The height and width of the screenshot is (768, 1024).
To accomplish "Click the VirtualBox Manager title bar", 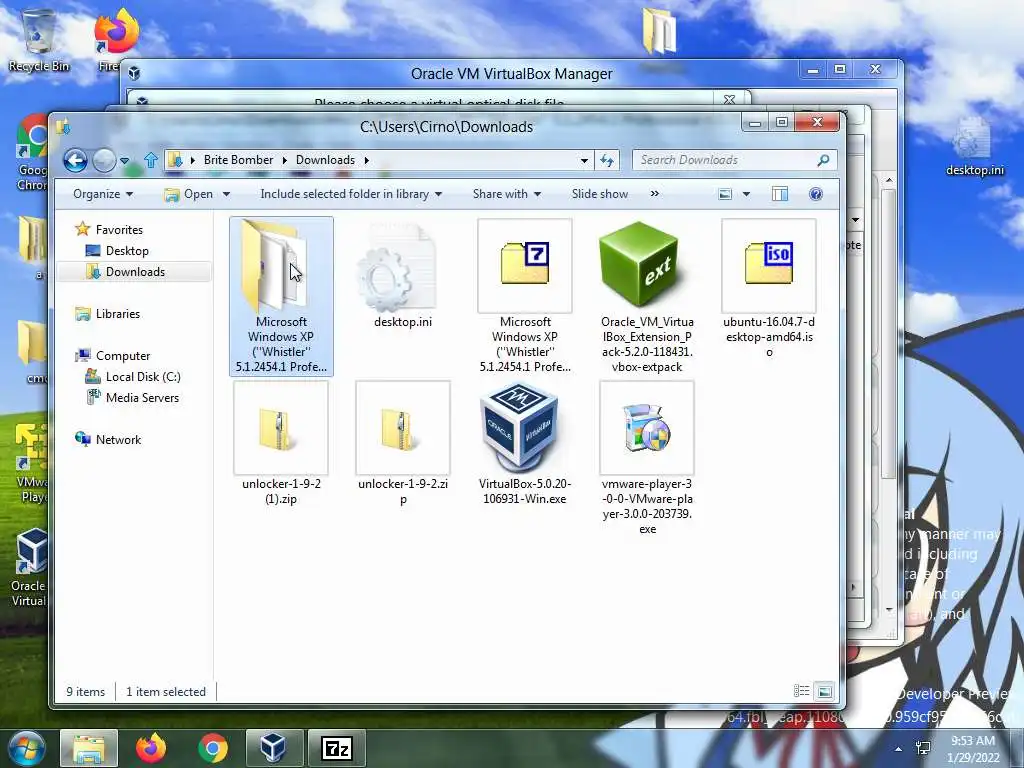I will click(511, 74).
